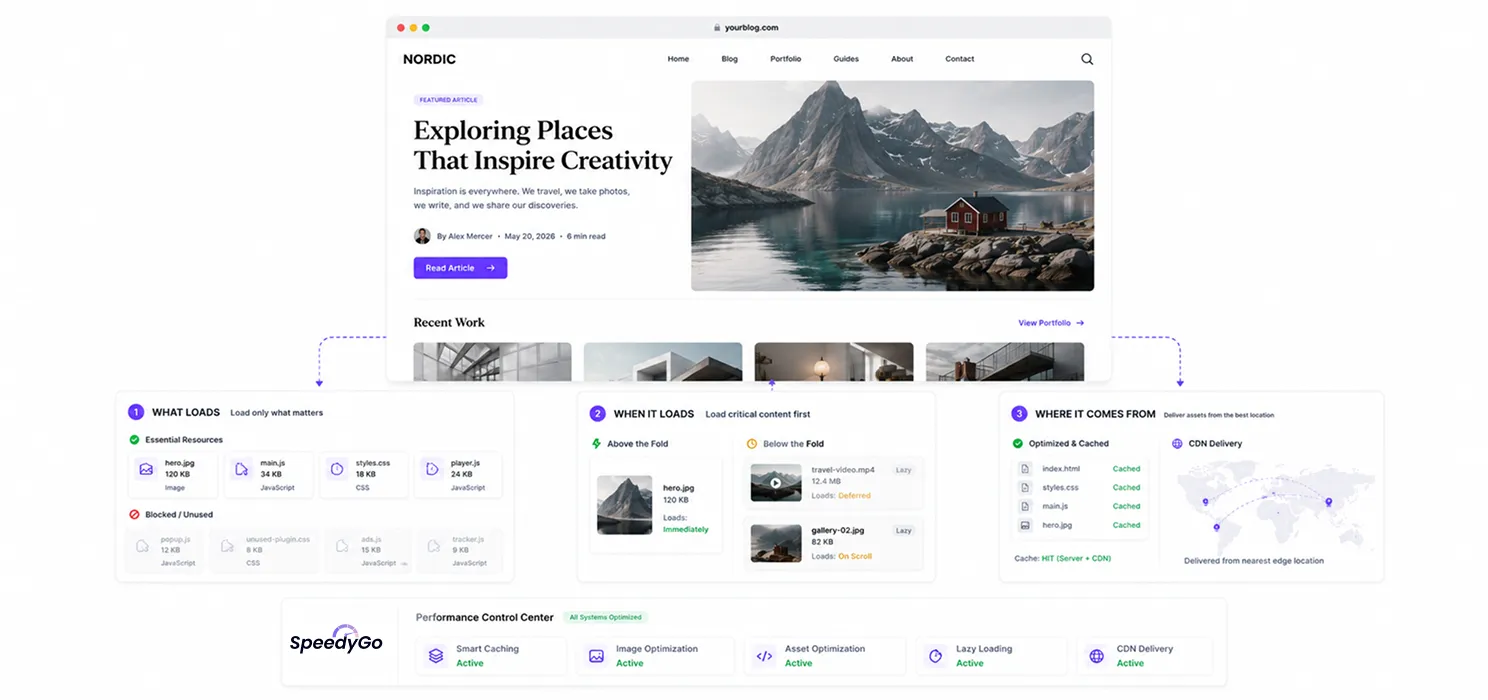Screen dimensions: 1488x700
Task: Click the green check icon beside Optimized & Cached
Action: 1018,443
